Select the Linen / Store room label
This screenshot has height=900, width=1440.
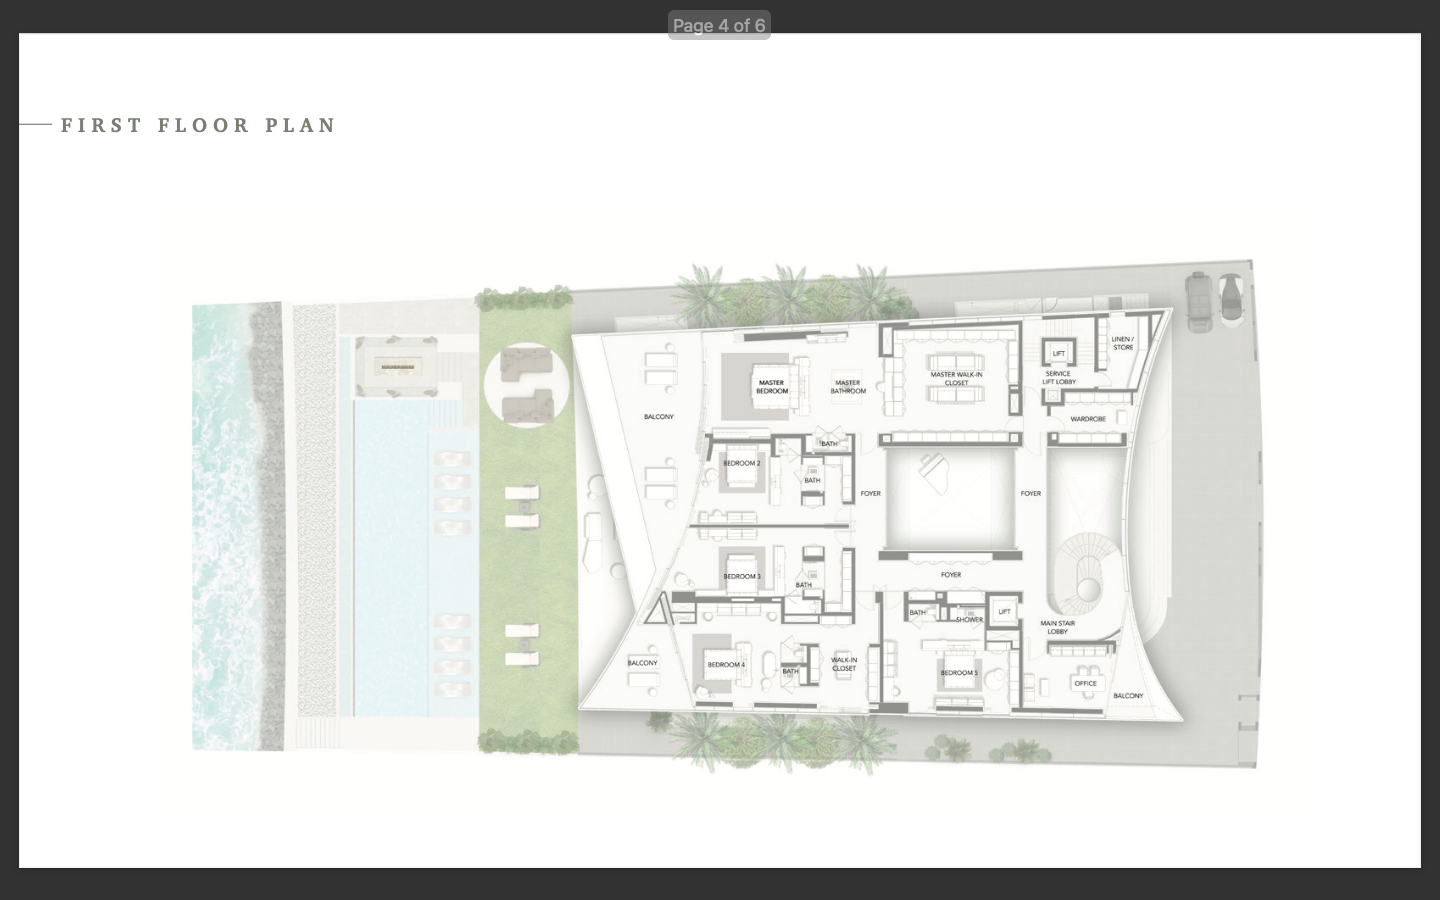pyautogui.click(x=1122, y=343)
